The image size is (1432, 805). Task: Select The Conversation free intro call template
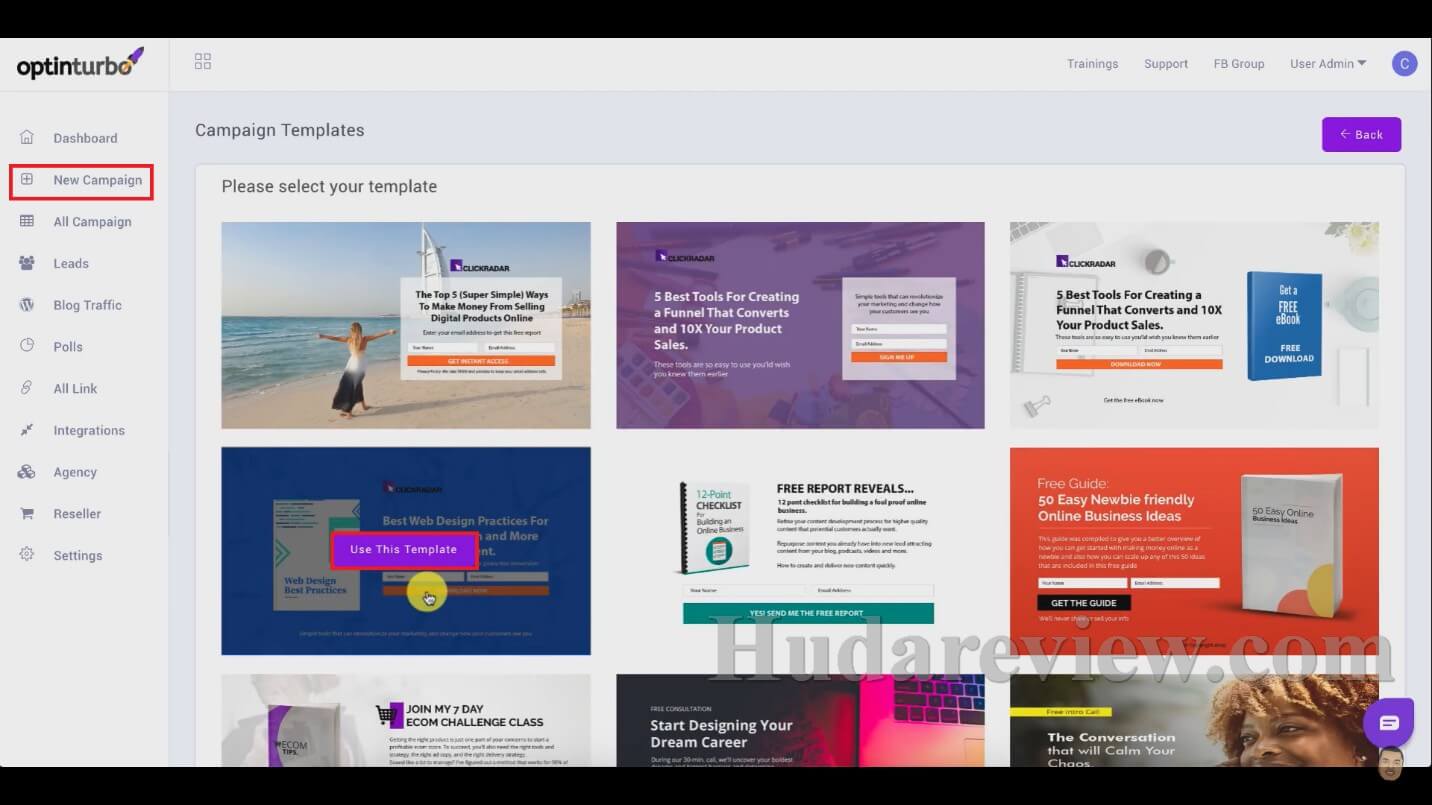[1194, 720]
